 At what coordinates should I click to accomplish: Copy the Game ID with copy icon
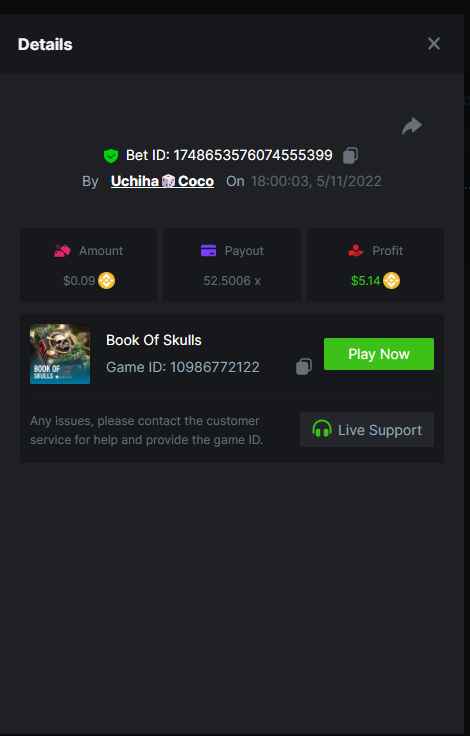click(x=304, y=367)
